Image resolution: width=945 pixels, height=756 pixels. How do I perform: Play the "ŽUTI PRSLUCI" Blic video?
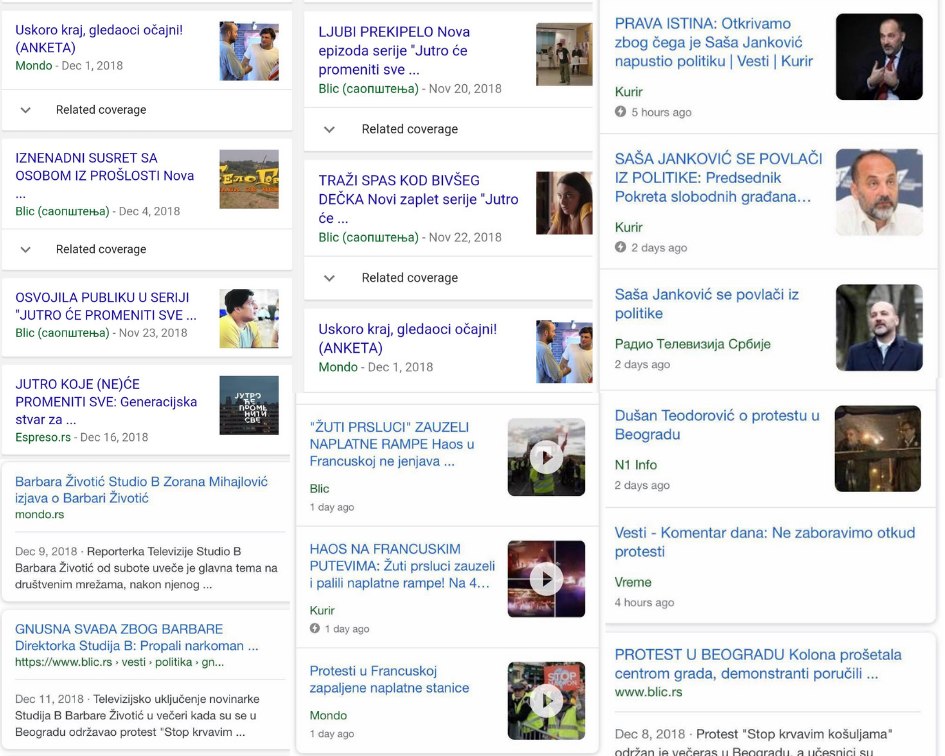546,458
